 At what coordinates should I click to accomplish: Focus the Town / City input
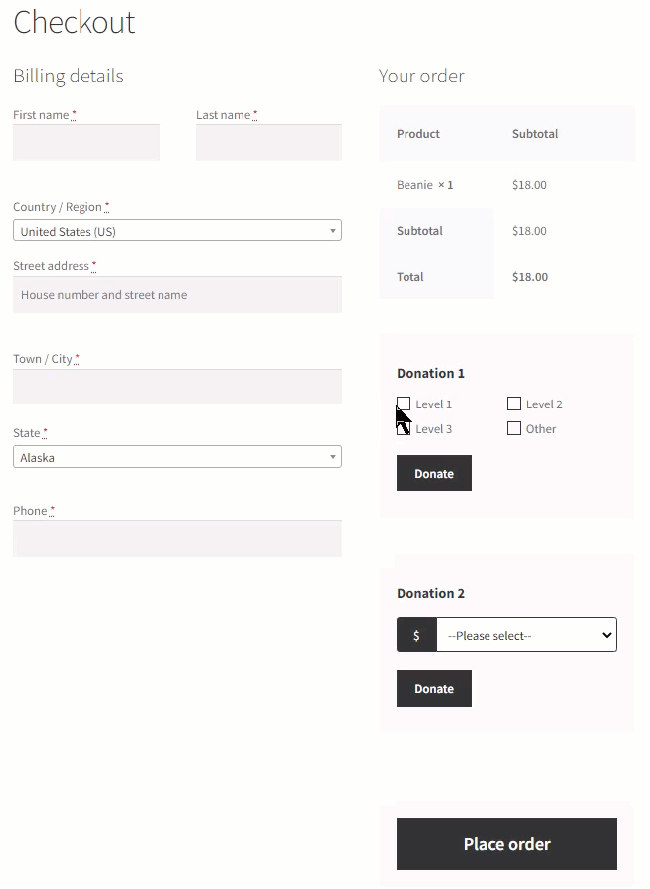coord(177,387)
